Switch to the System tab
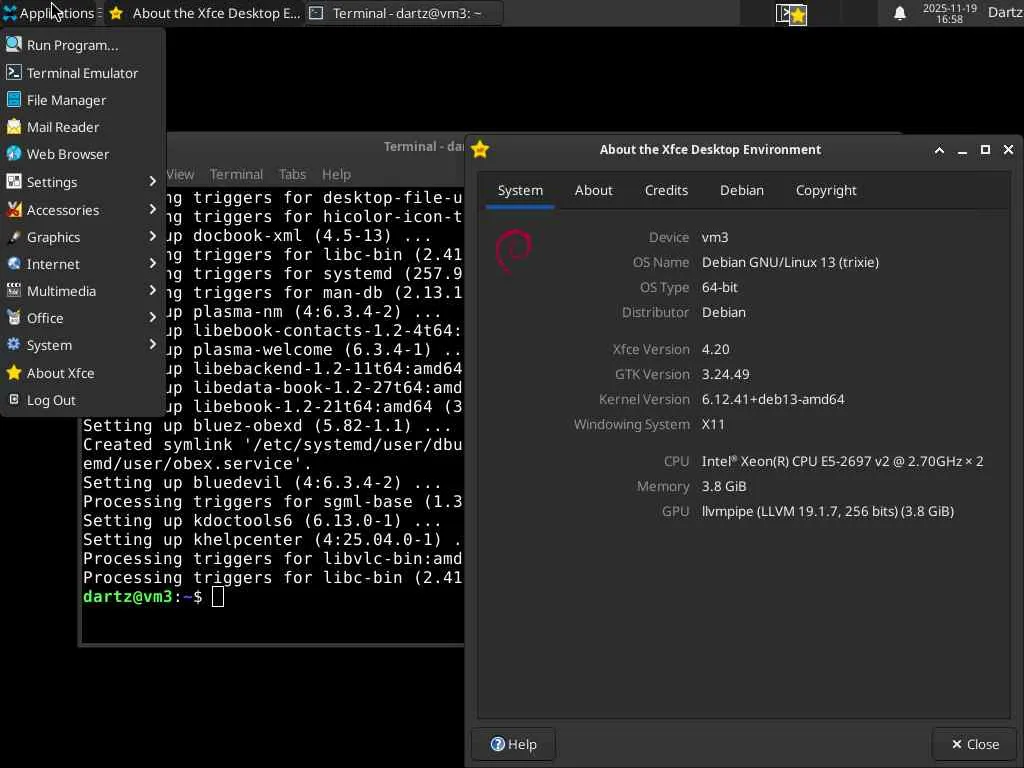Screen dimensions: 1024x768 [520, 191]
